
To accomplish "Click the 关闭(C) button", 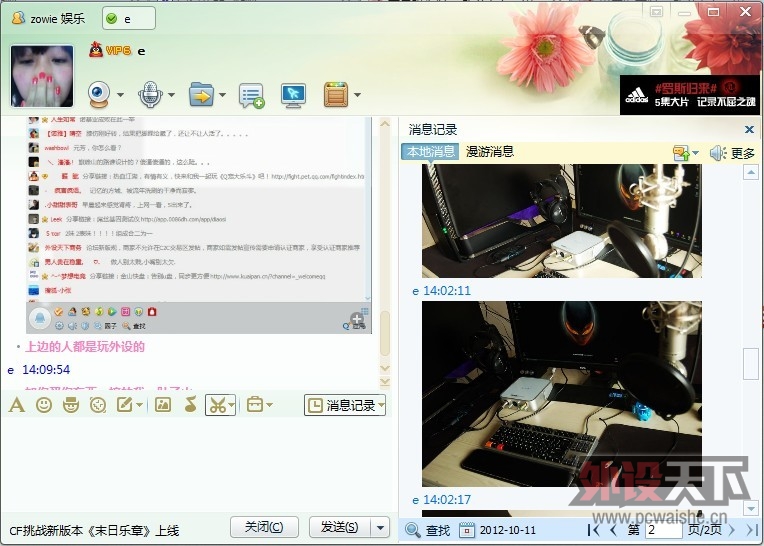I will (264, 527).
